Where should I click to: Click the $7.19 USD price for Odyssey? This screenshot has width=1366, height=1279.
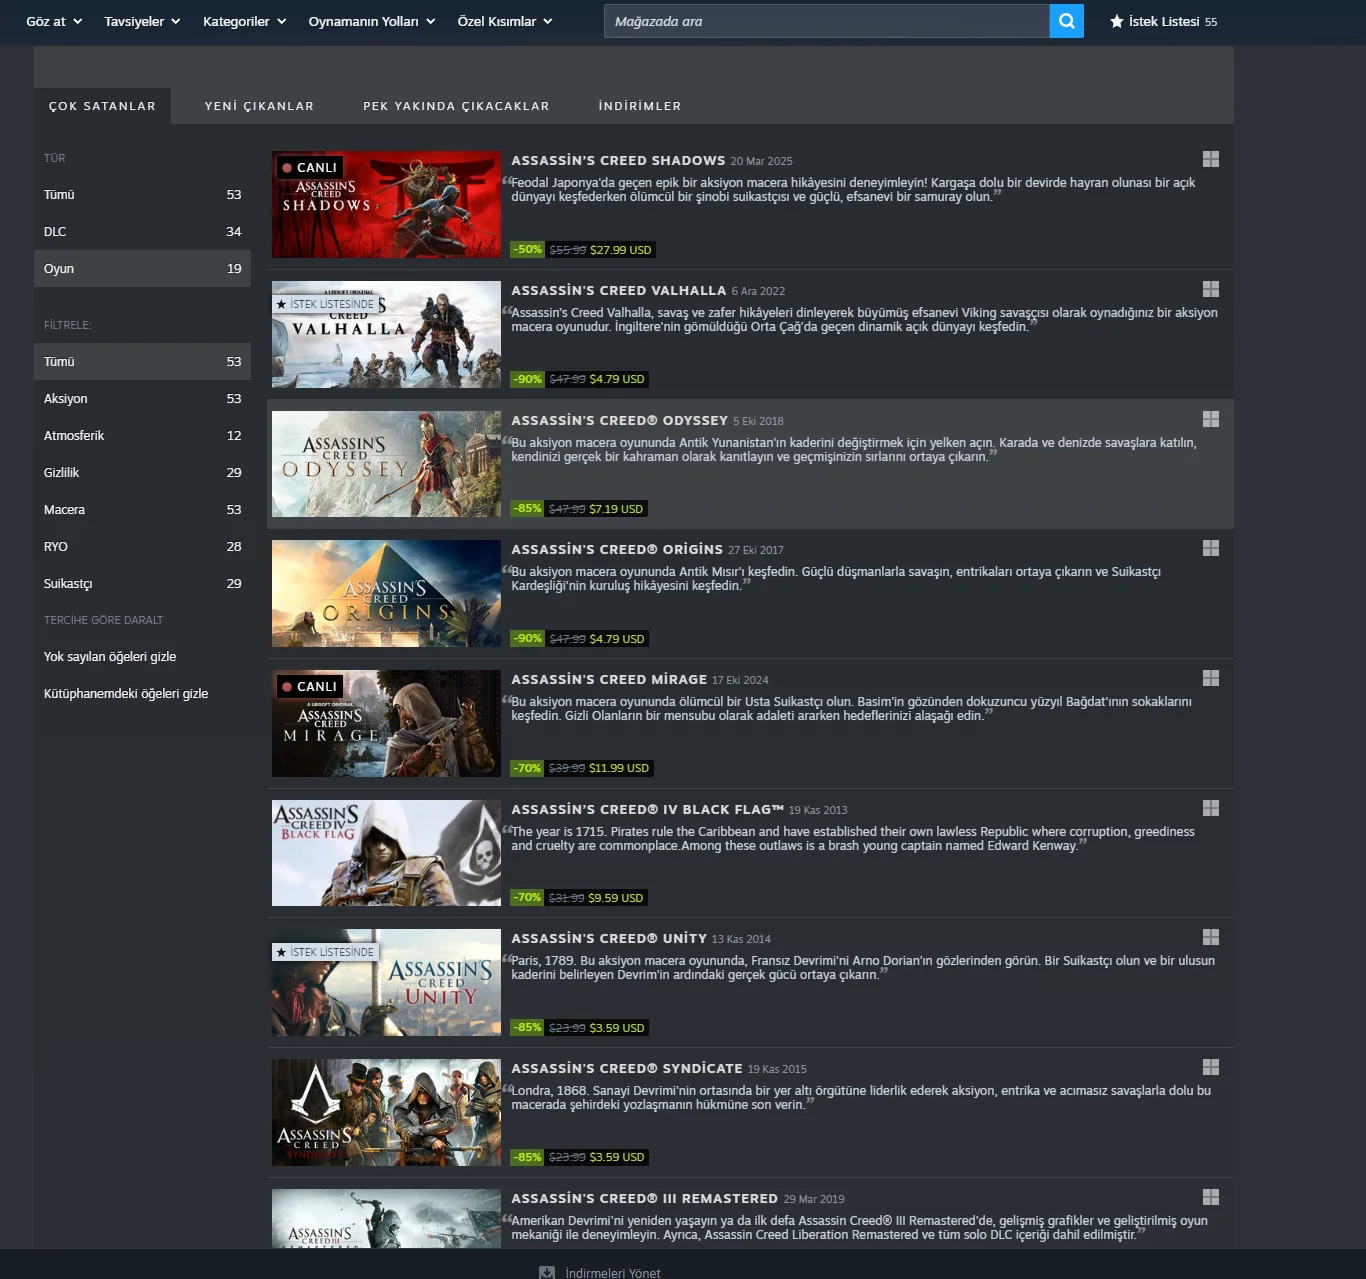point(616,509)
